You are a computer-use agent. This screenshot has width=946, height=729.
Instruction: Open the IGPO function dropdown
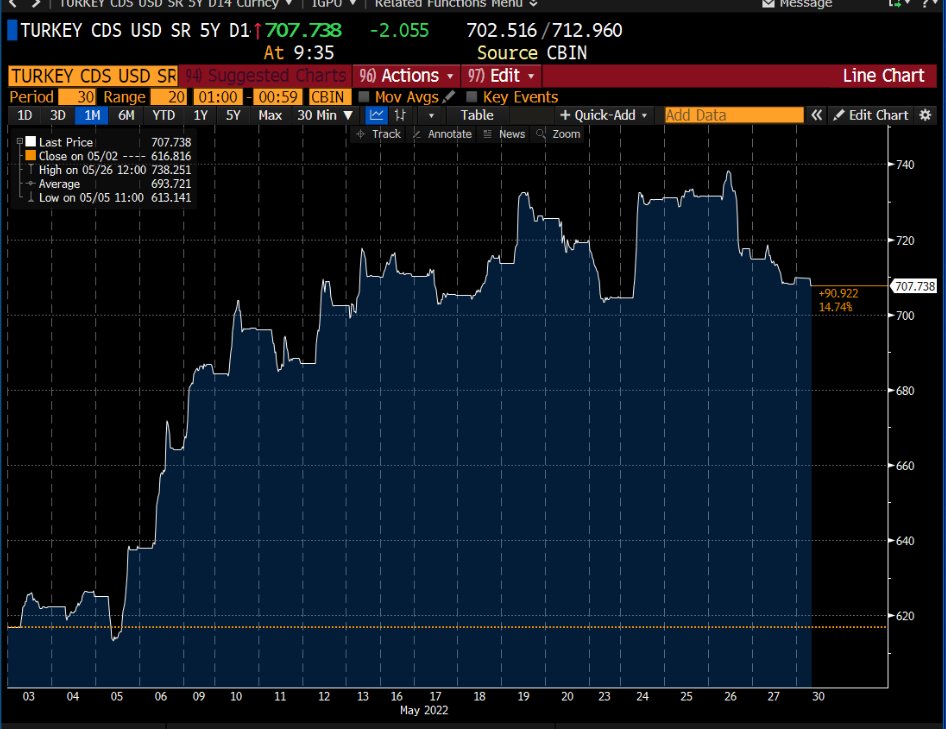coord(334,4)
